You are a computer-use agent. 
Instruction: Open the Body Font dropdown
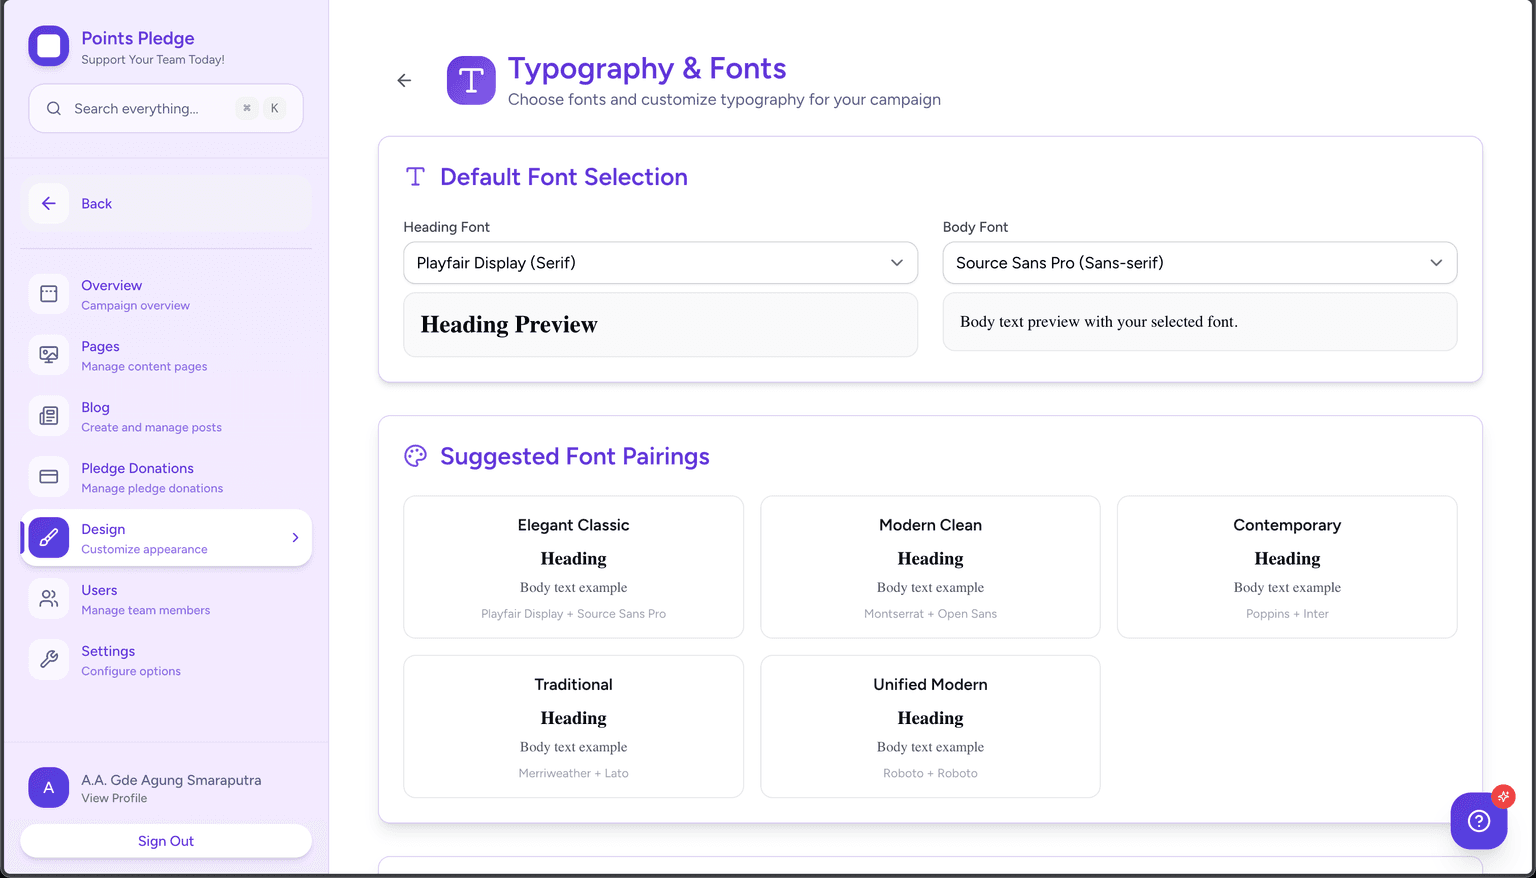pos(1199,263)
